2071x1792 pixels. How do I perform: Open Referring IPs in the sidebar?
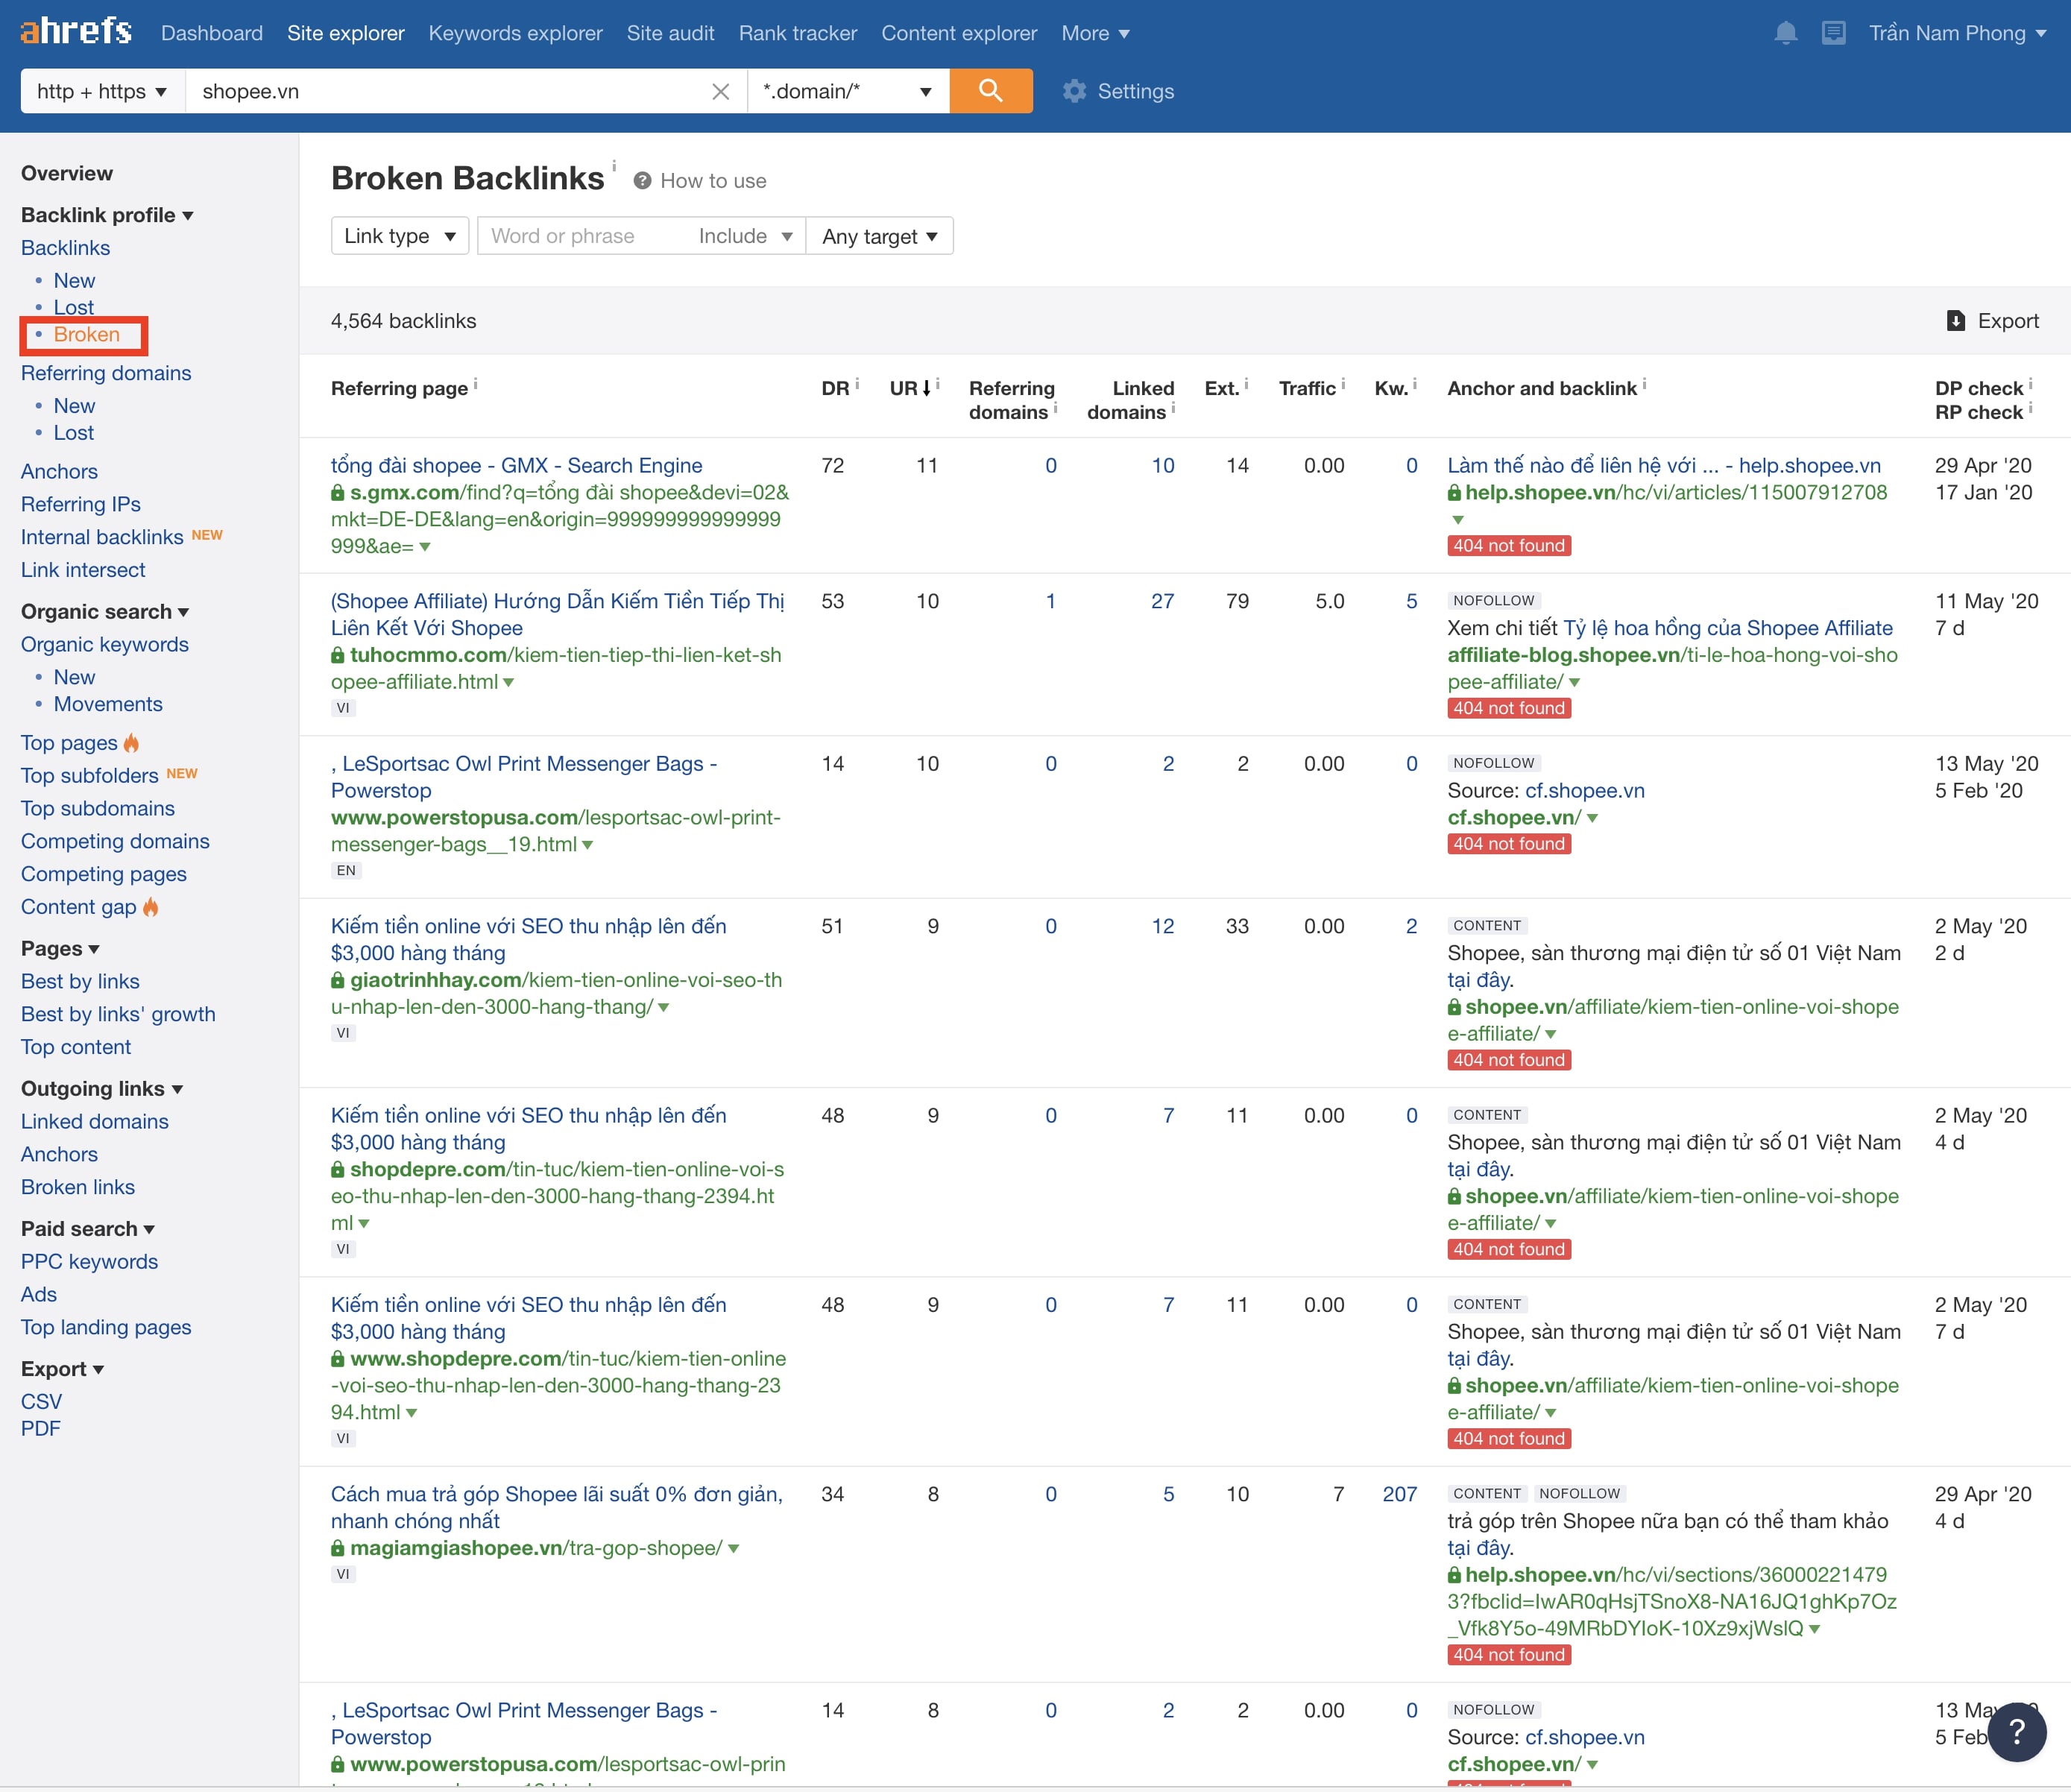tap(80, 505)
